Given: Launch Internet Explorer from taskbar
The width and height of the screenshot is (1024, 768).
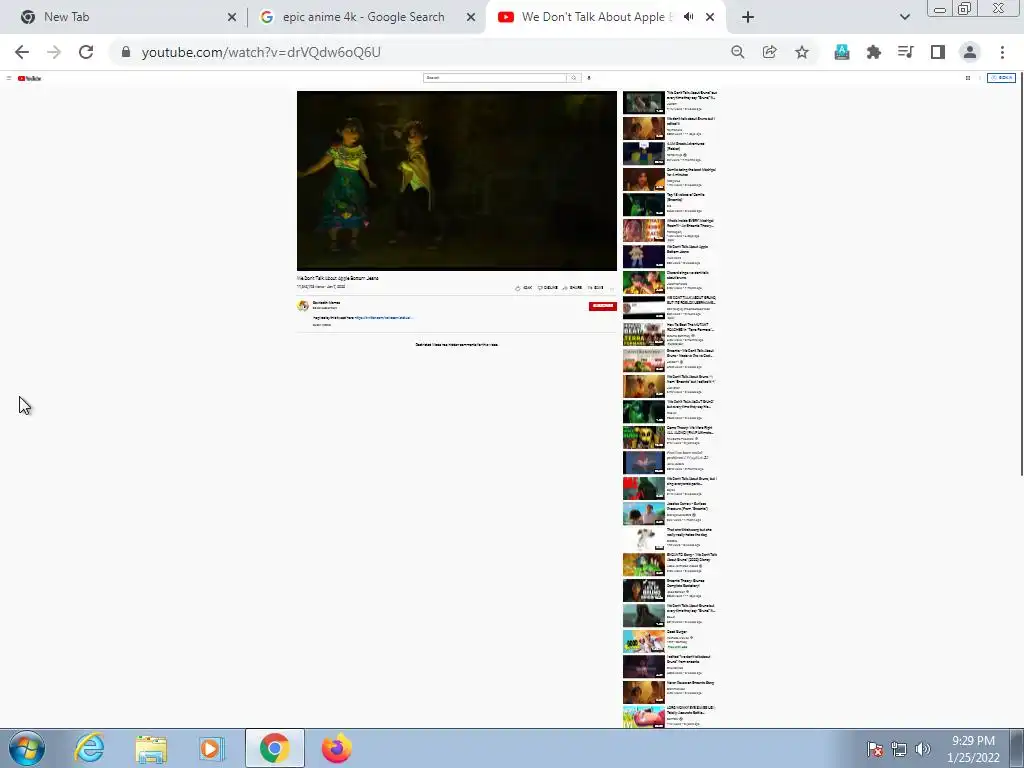Looking at the screenshot, I should [x=89, y=748].
